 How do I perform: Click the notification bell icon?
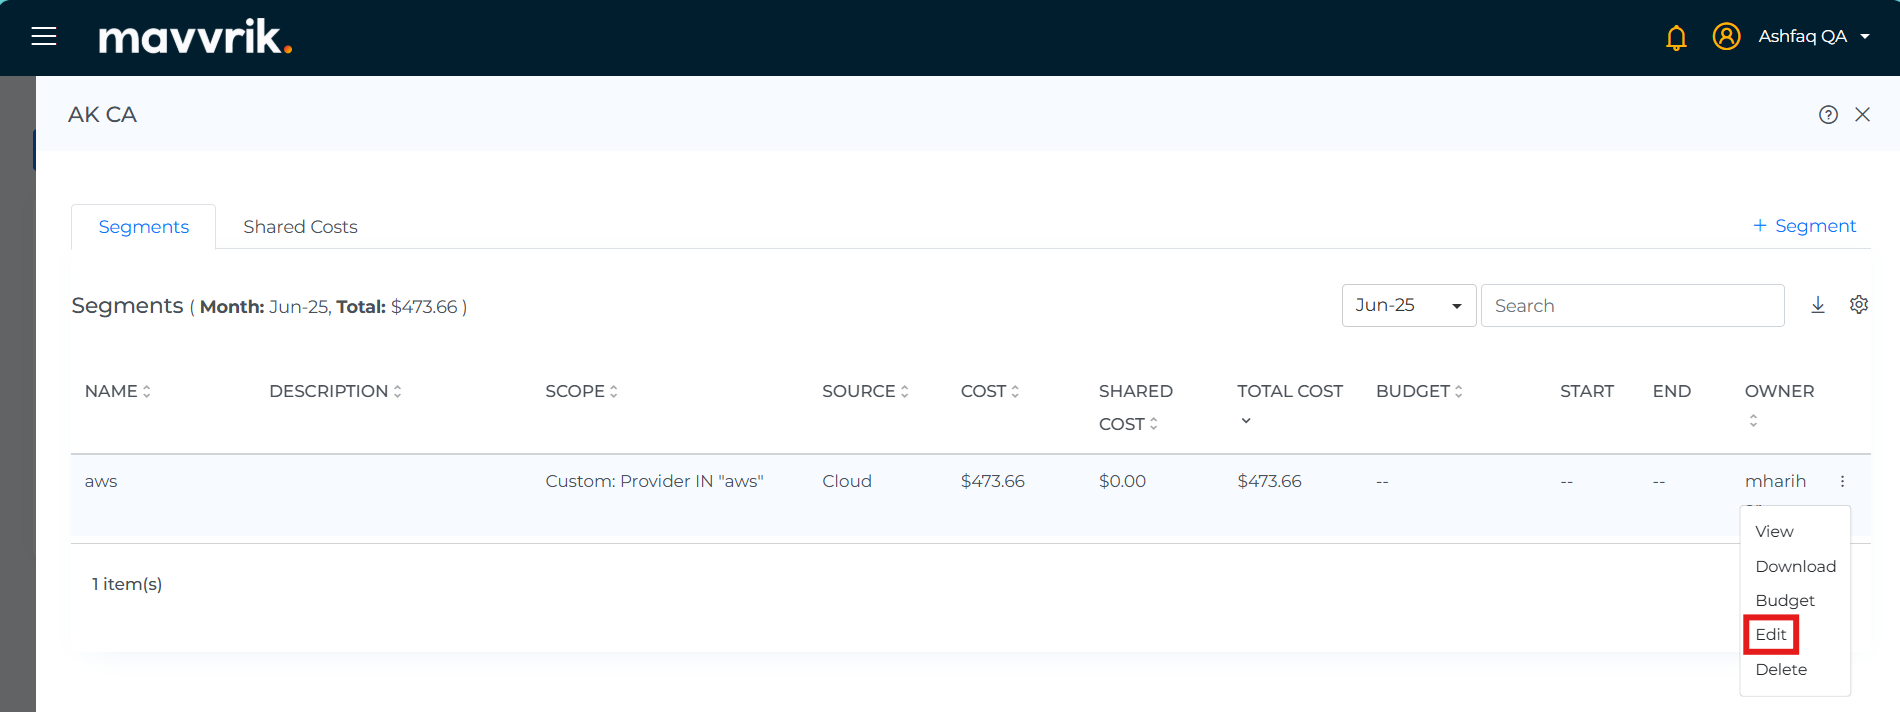tap(1676, 38)
